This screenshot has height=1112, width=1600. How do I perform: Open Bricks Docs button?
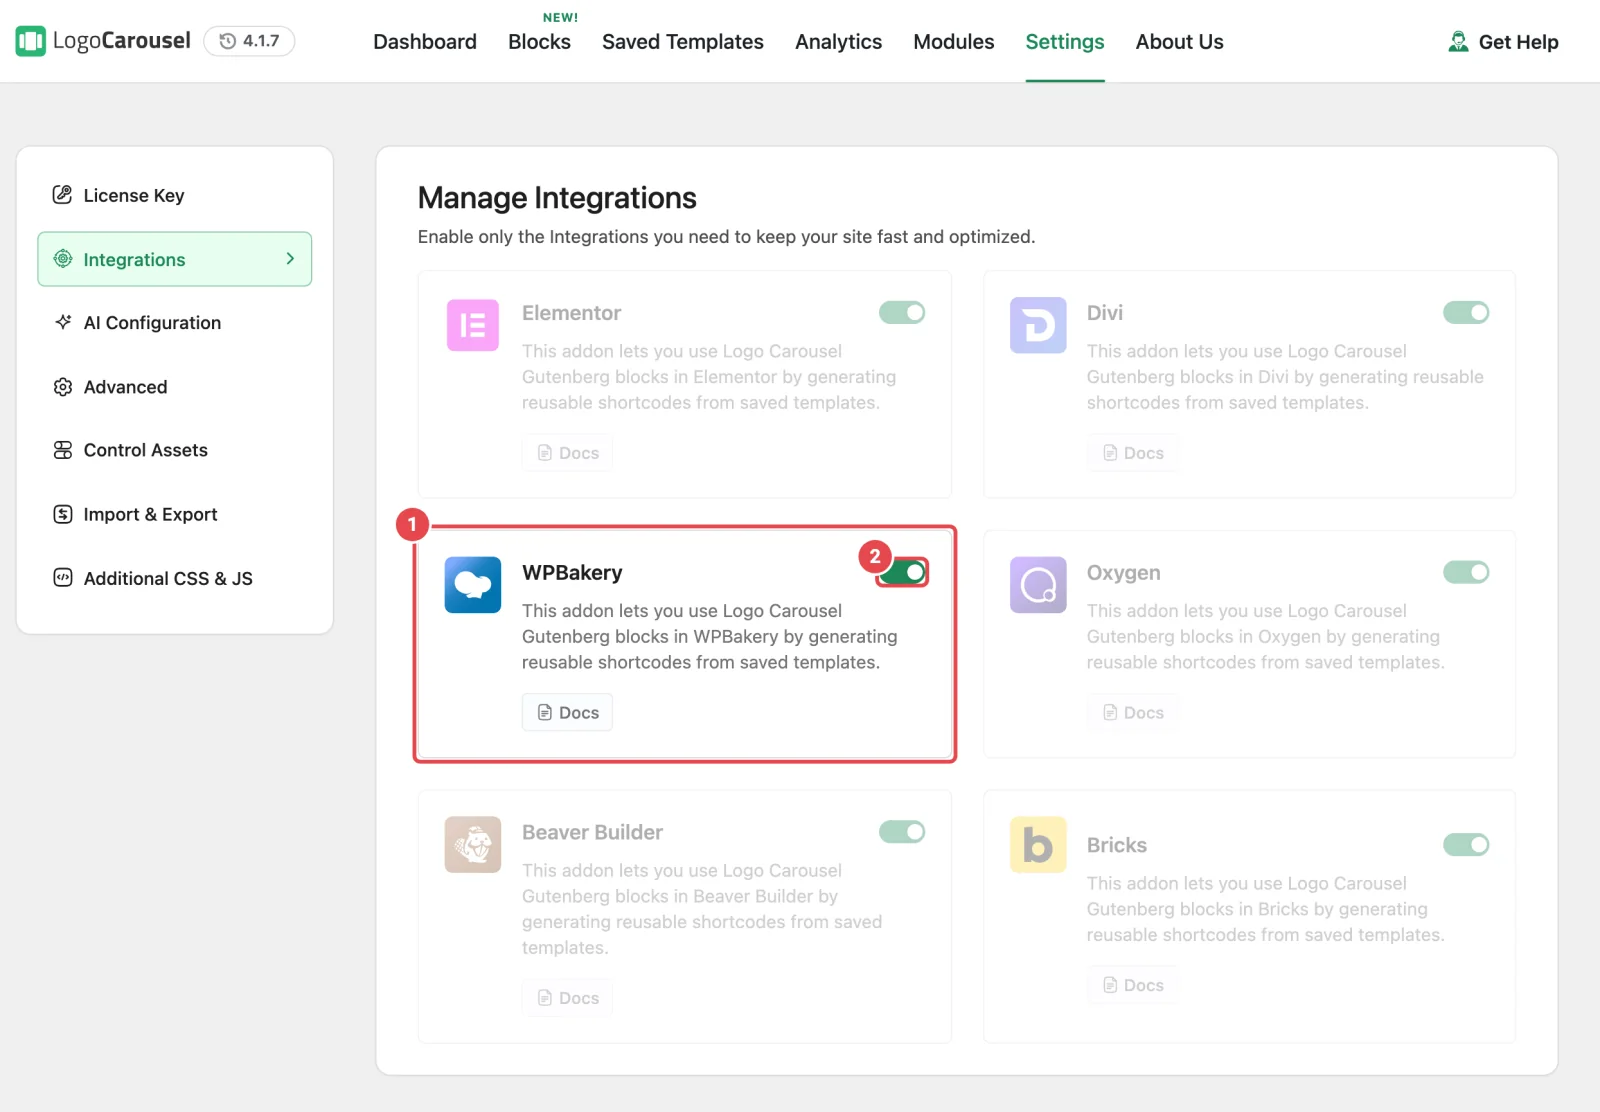[1132, 985]
